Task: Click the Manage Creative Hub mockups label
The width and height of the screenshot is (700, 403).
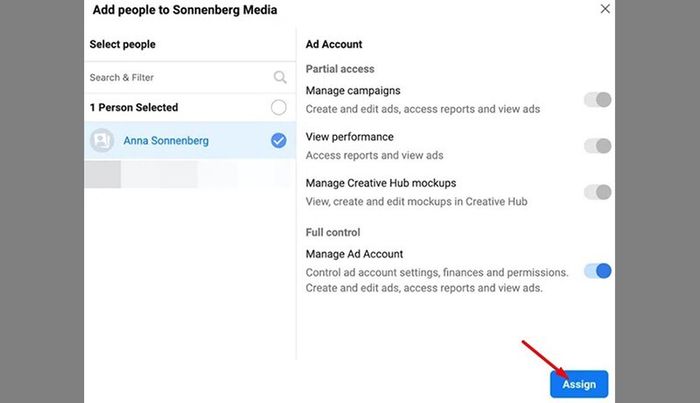Action: (381, 183)
